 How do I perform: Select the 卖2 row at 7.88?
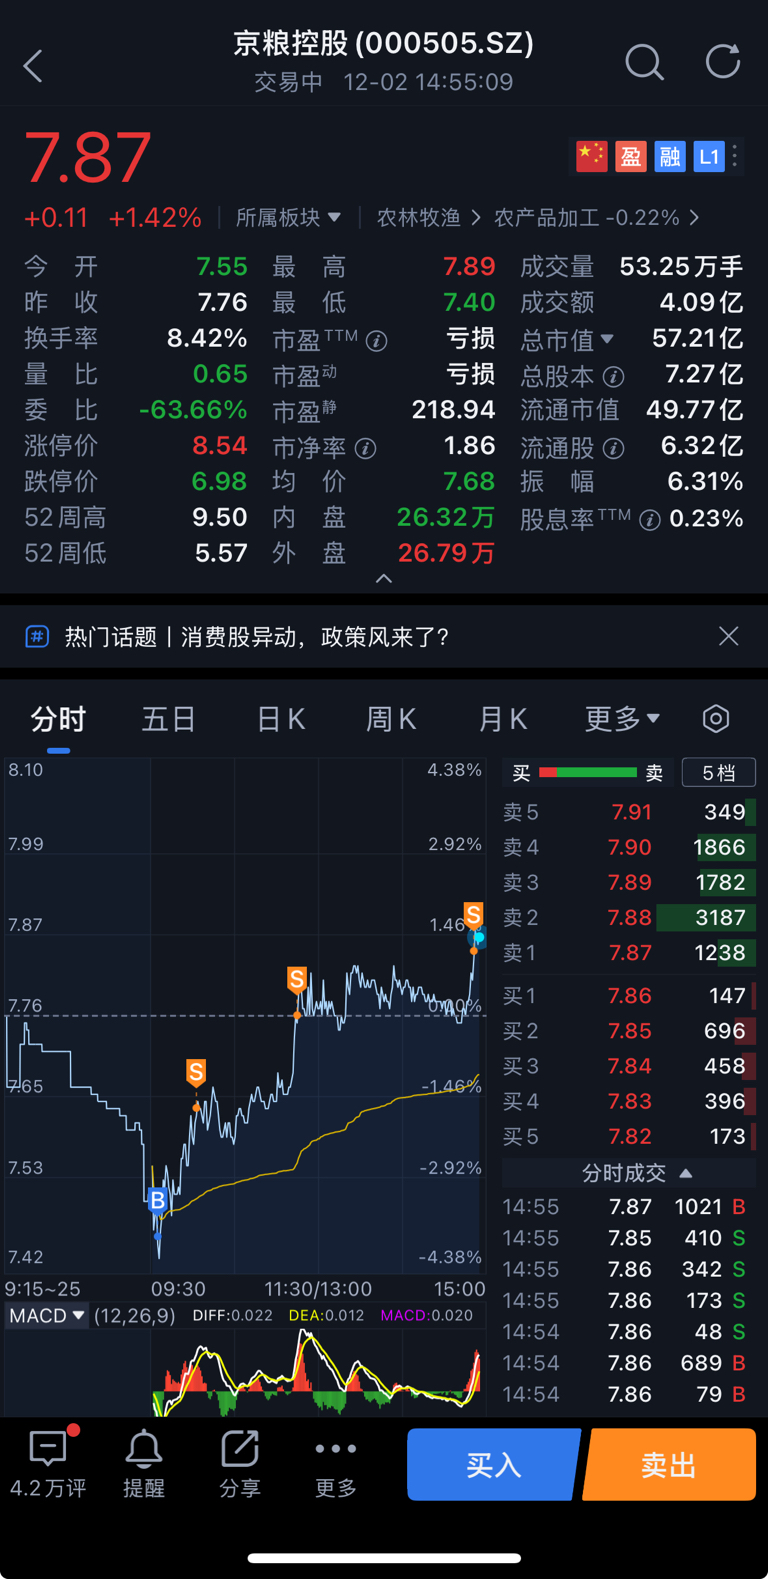pyautogui.click(x=628, y=917)
